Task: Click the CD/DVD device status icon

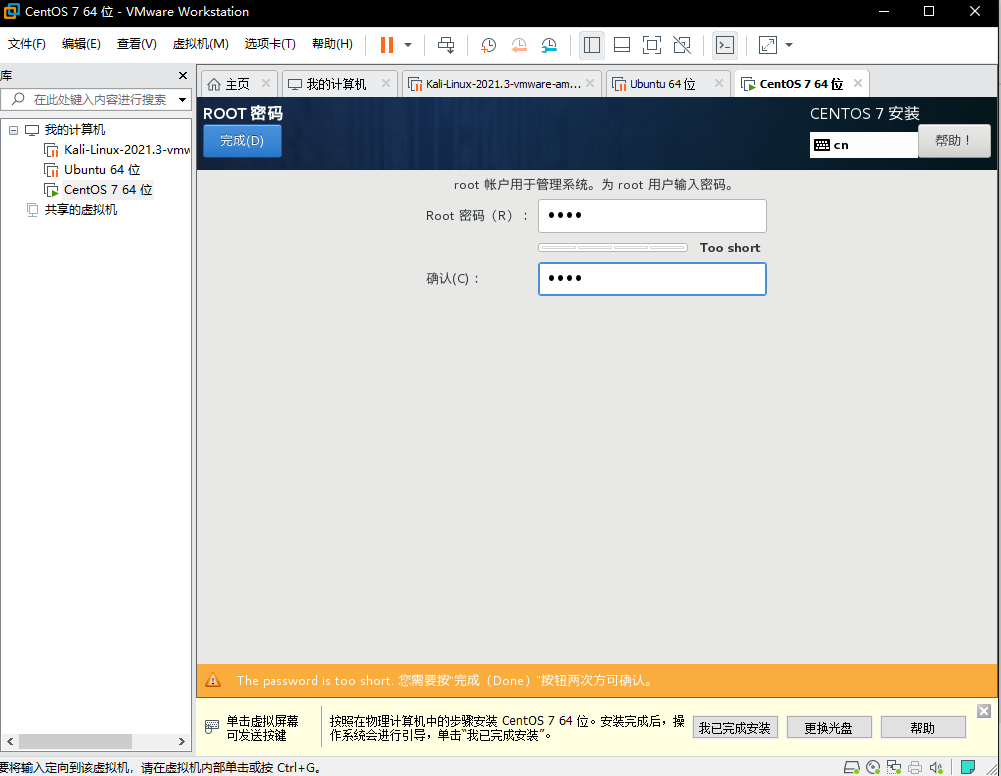Action: [873, 766]
